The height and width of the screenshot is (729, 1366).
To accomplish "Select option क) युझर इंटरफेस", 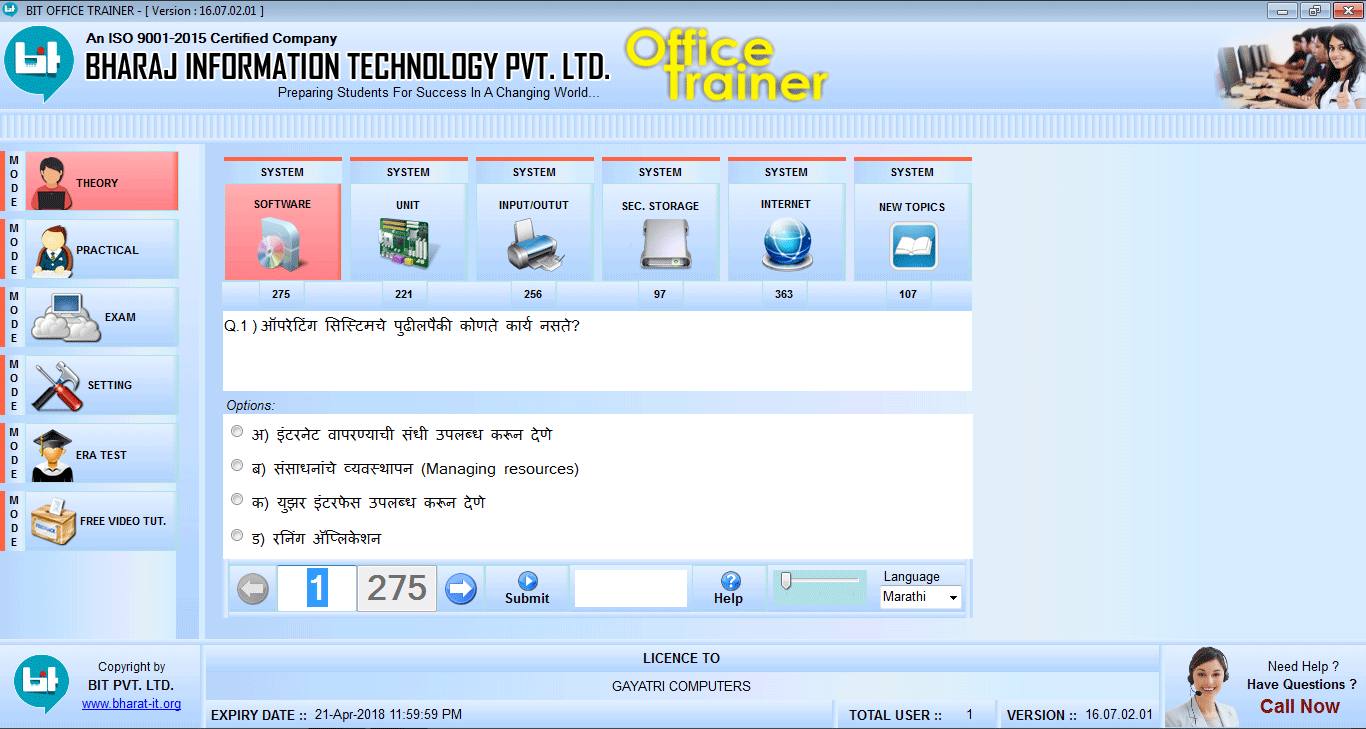I will coord(237,500).
